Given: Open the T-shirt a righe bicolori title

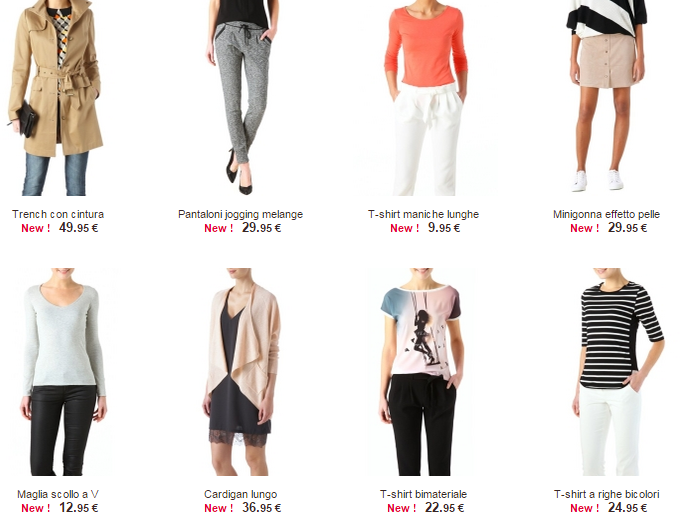Looking at the screenshot, I should click(x=606, y=494).
